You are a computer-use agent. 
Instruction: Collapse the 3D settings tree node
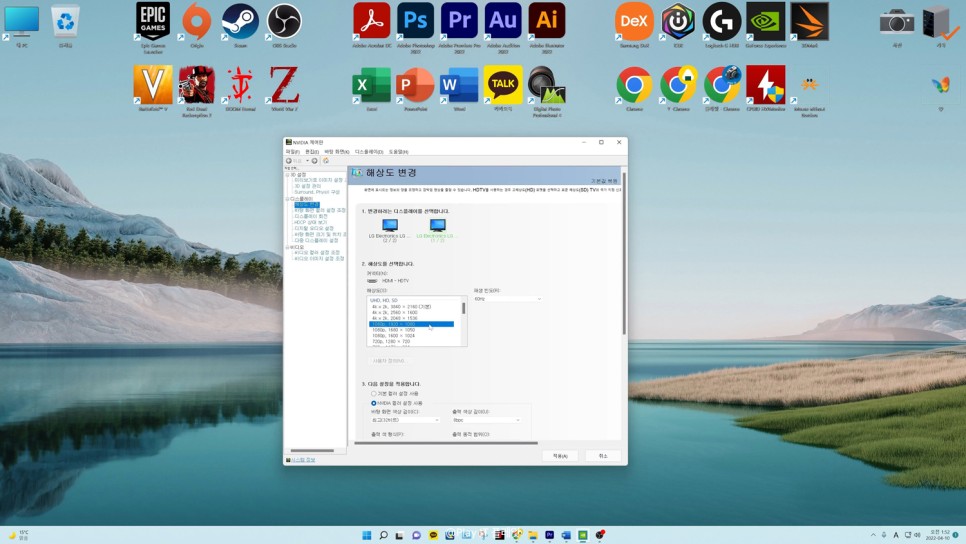pyautogui.click(x=287, y=174)
